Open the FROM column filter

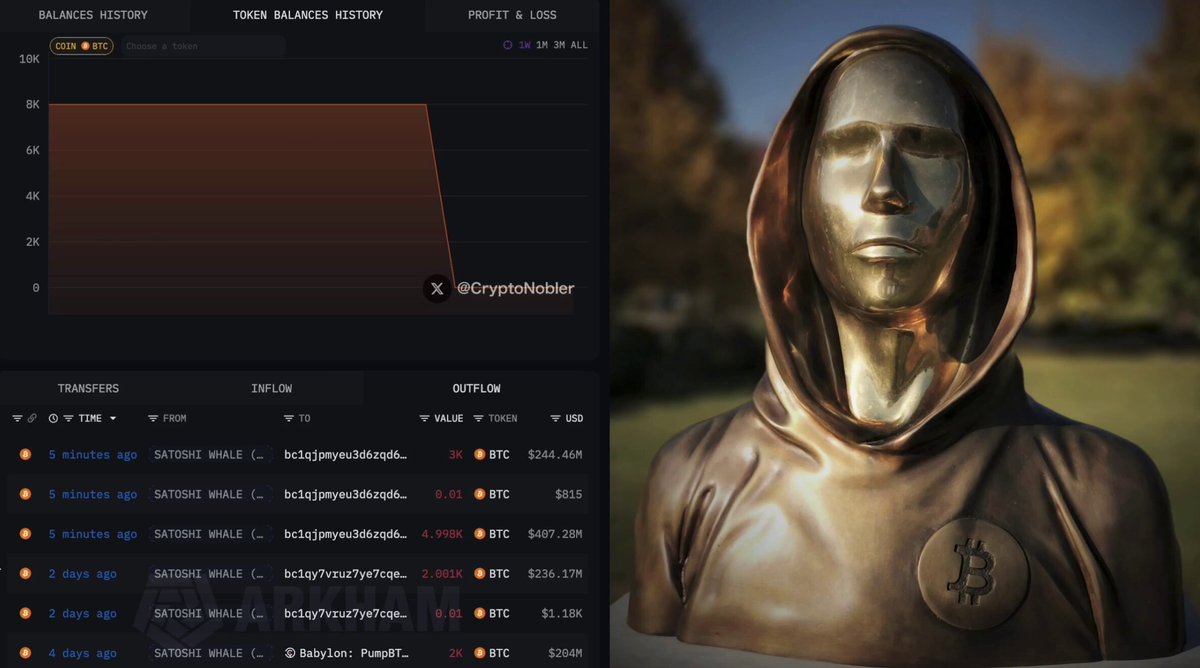pyautogui.click(x=153, y=418)
